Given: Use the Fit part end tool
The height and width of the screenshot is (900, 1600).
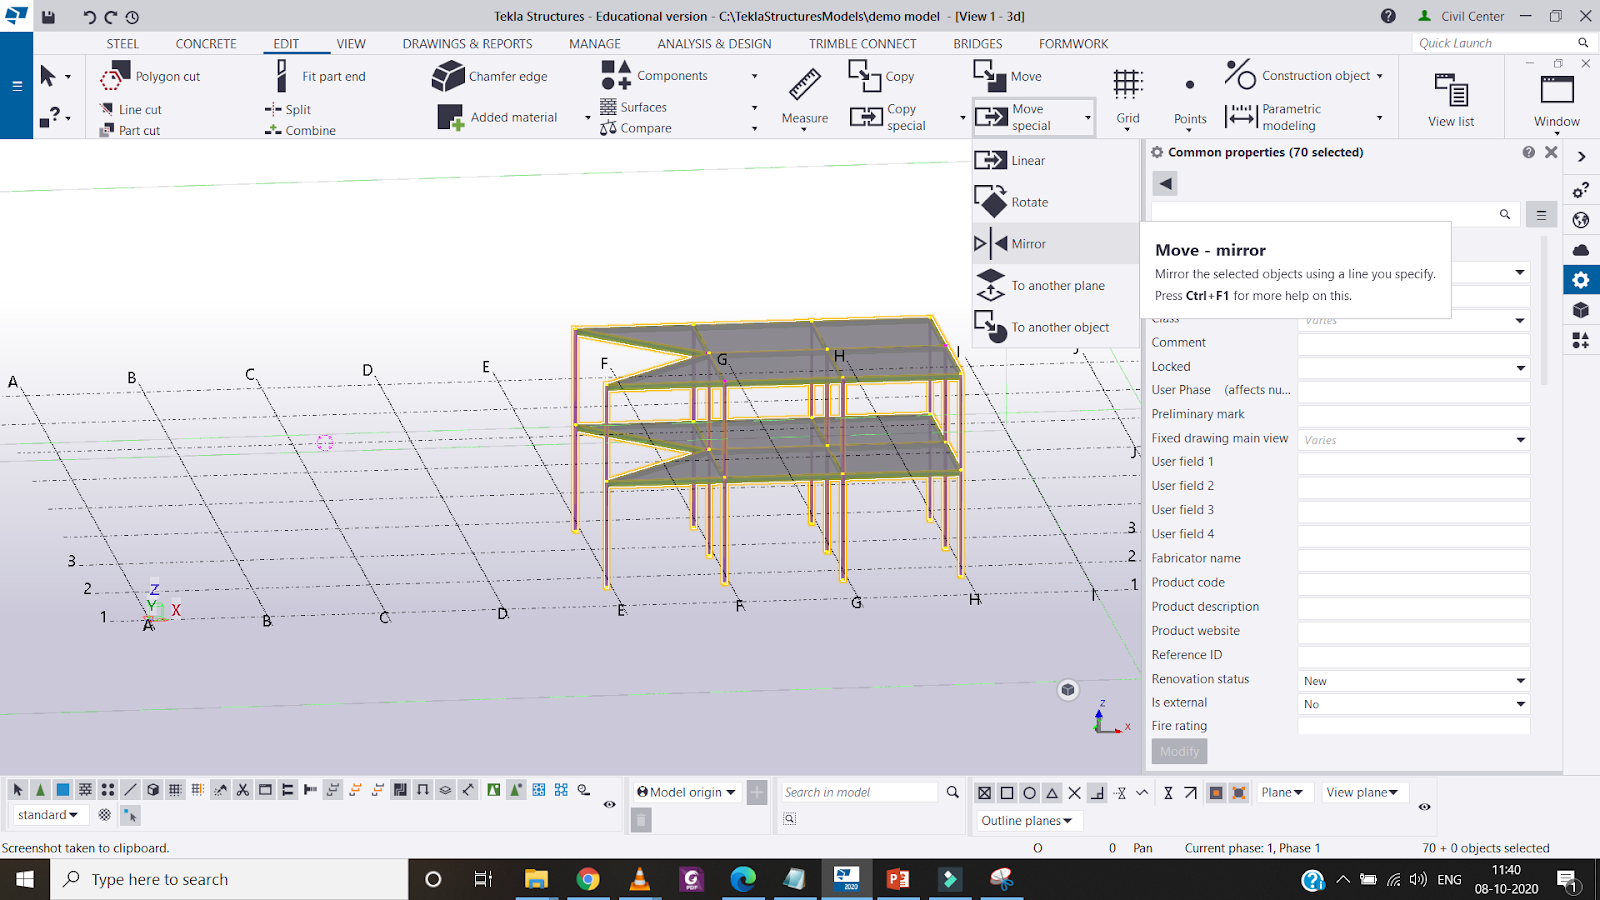Looking at the screenshot, I should 320,76.
